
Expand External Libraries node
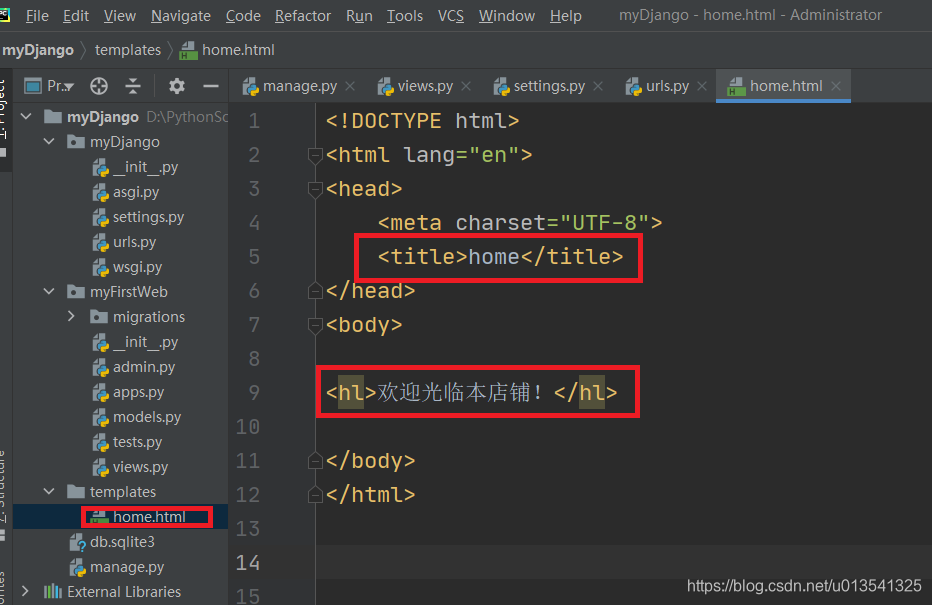click(x=26, y=591)
